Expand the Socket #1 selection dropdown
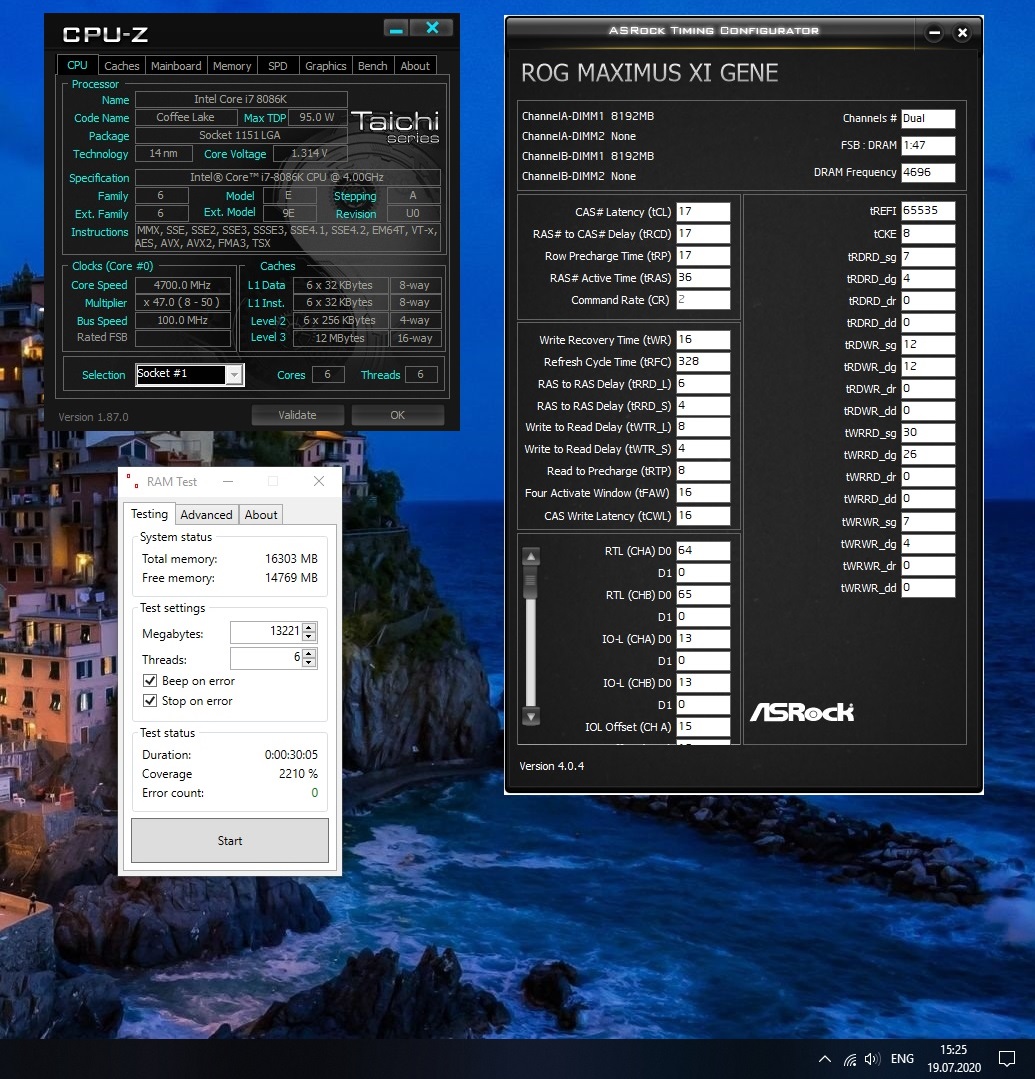 tap(235, 374)
